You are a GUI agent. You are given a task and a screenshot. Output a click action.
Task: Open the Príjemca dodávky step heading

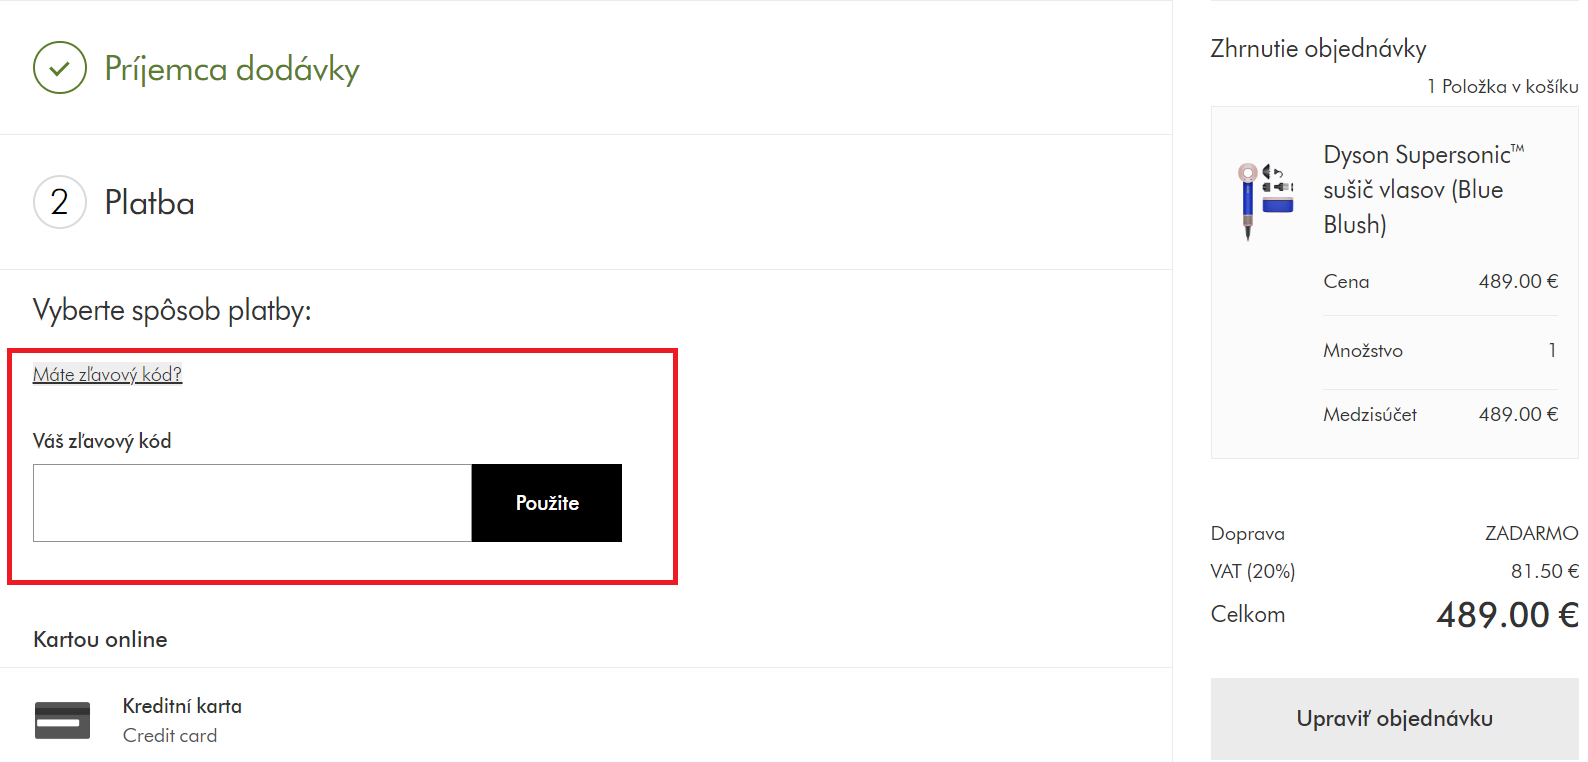(x=232, y=69)
